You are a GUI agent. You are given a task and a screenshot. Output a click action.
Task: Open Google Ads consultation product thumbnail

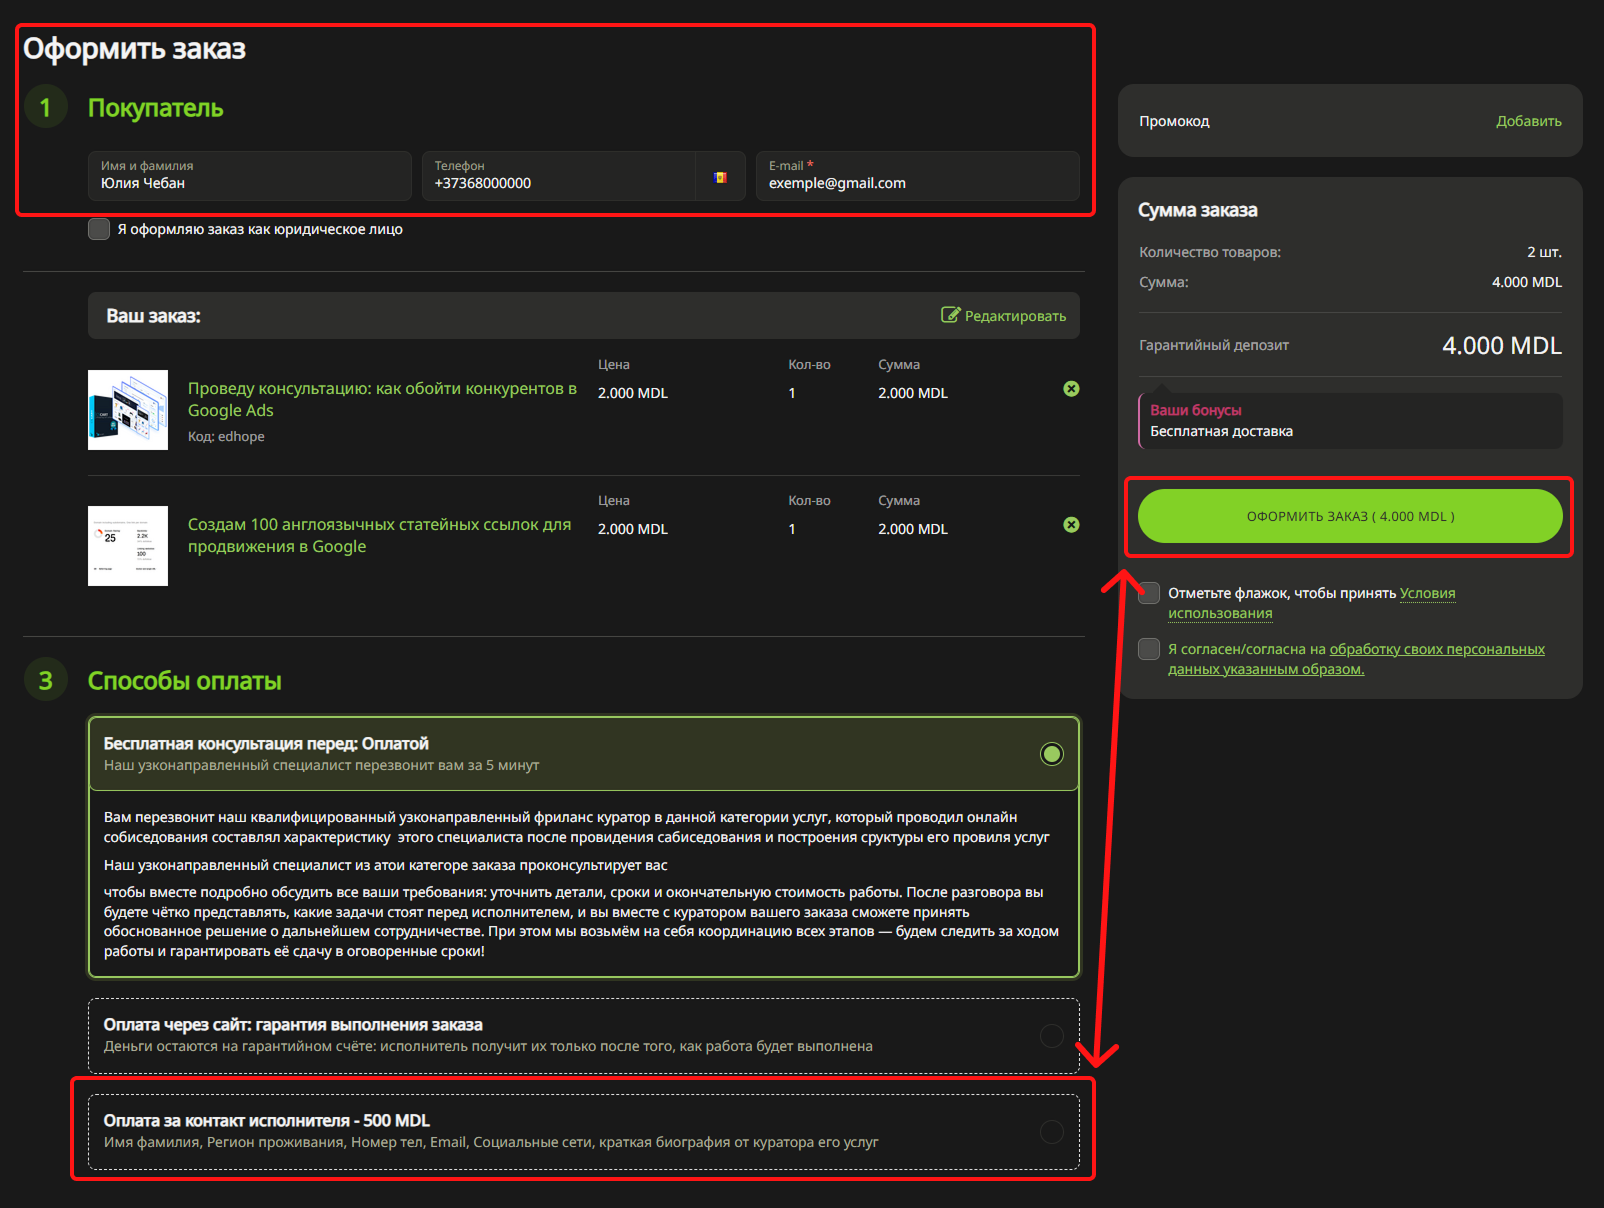[x=128, y=410]
